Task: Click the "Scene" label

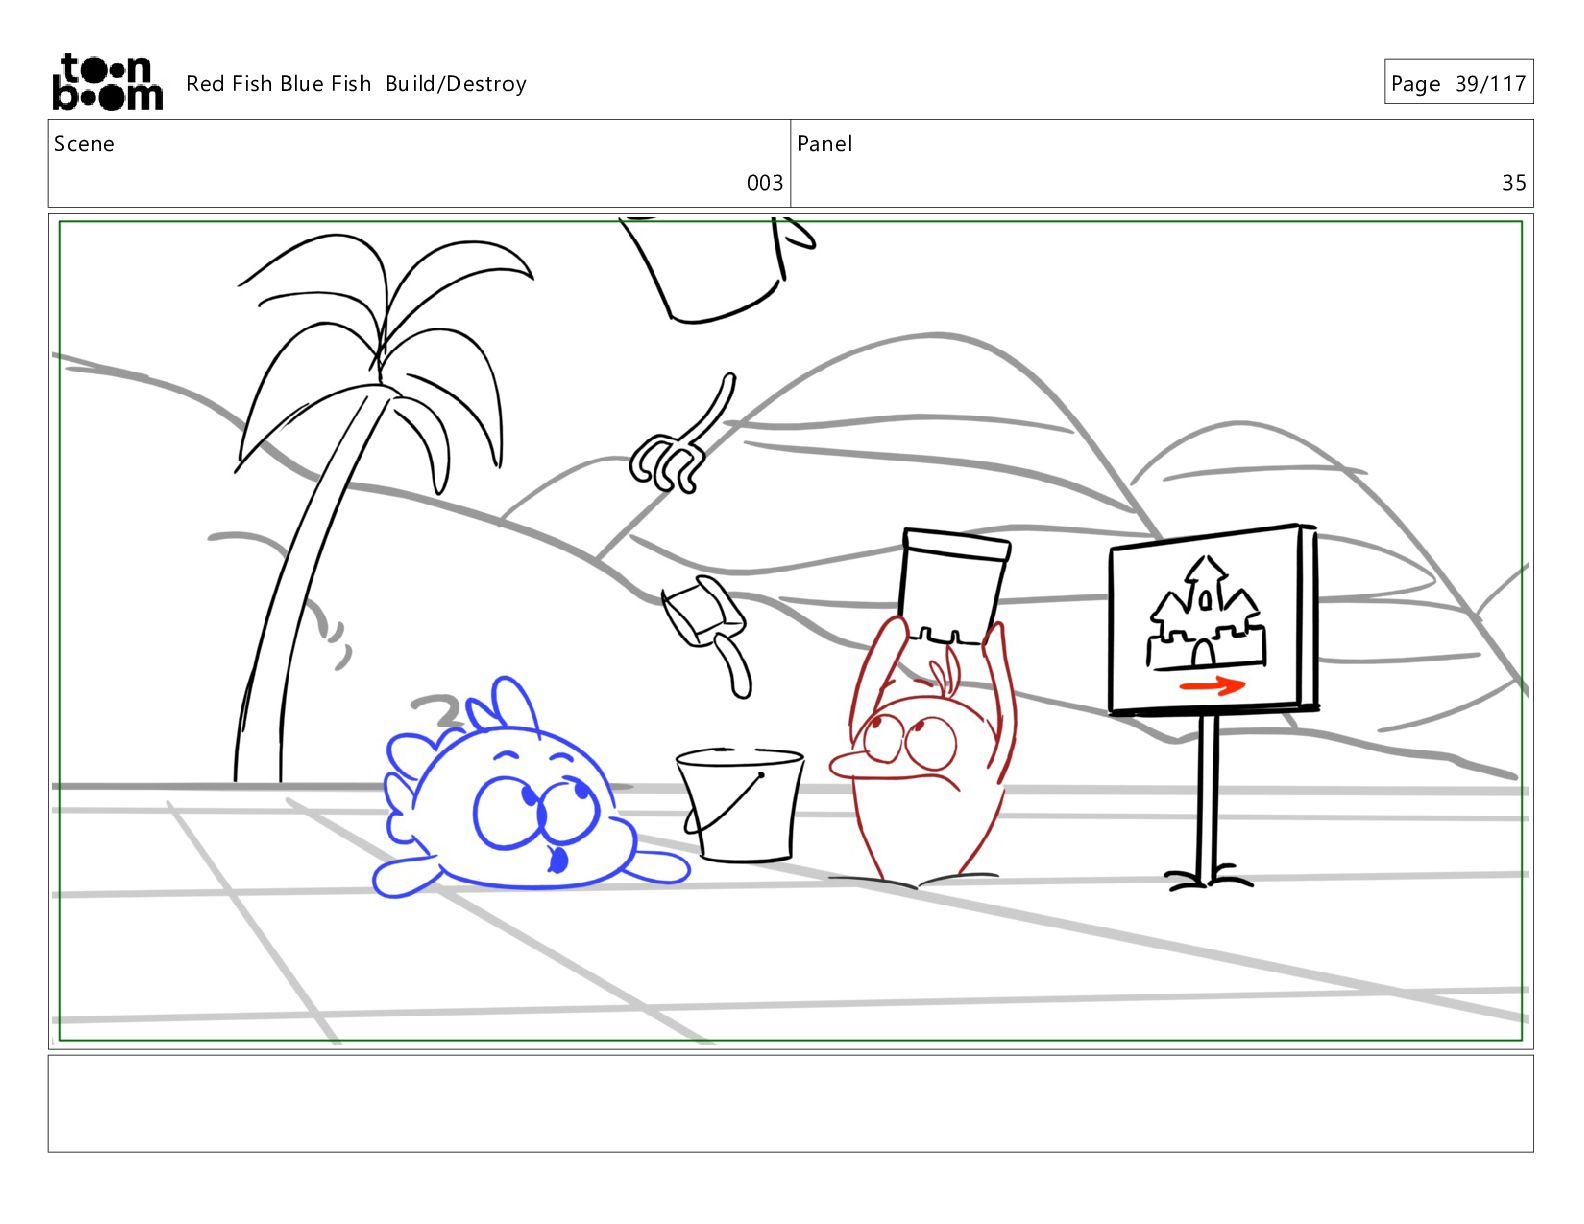Action: click(84, 144)
